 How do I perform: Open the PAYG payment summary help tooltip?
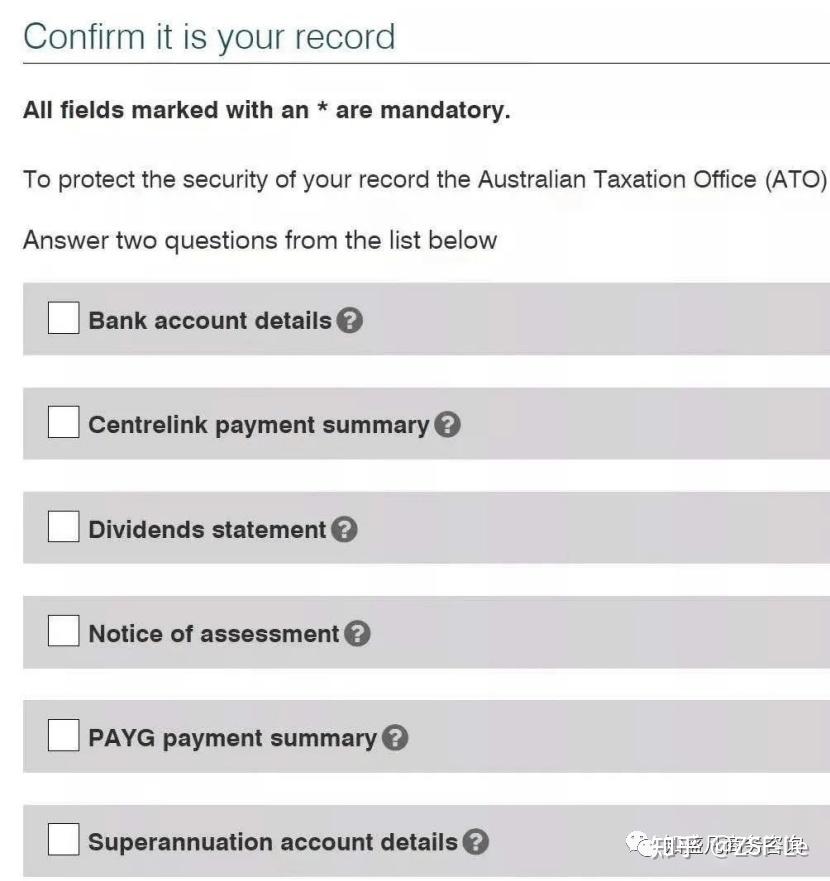click(x=395, y=739)
